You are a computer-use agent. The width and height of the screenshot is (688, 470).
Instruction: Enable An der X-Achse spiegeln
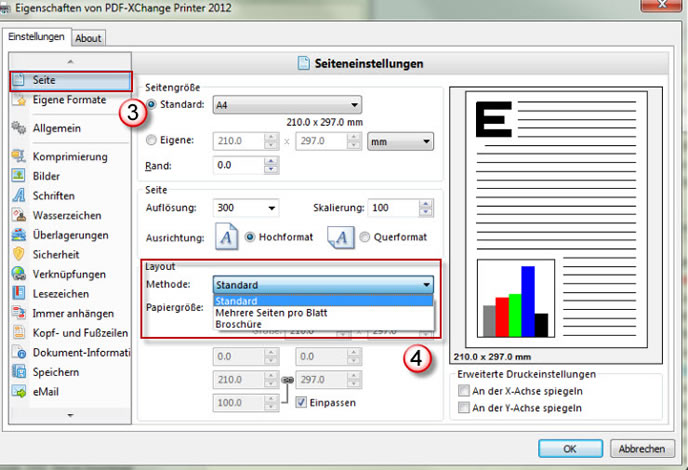click(x=463, y=391)
